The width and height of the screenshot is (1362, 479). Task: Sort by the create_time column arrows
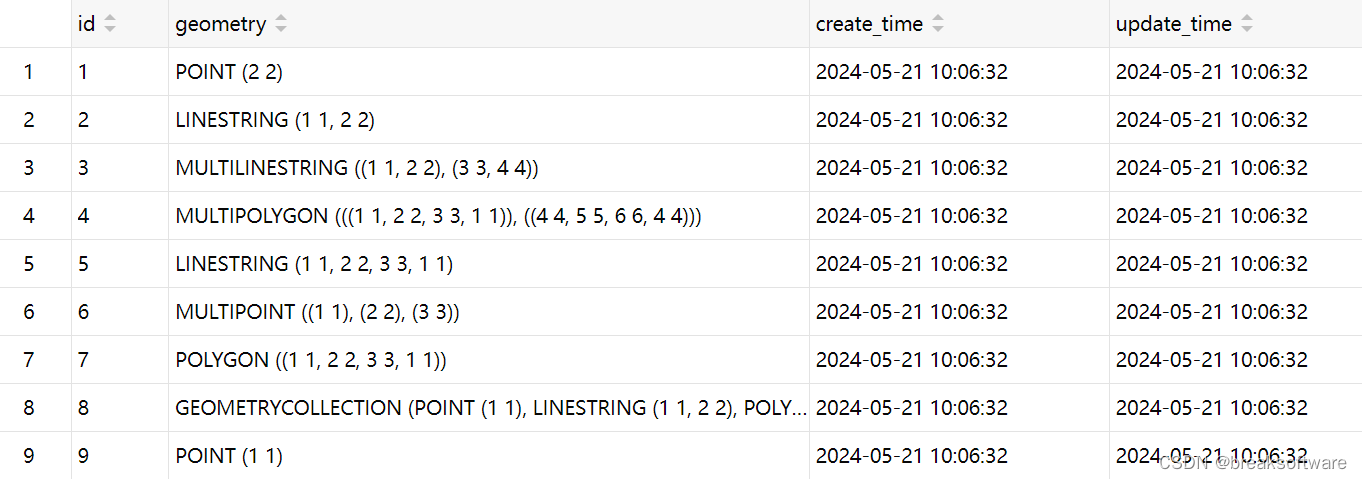point(938,24)
